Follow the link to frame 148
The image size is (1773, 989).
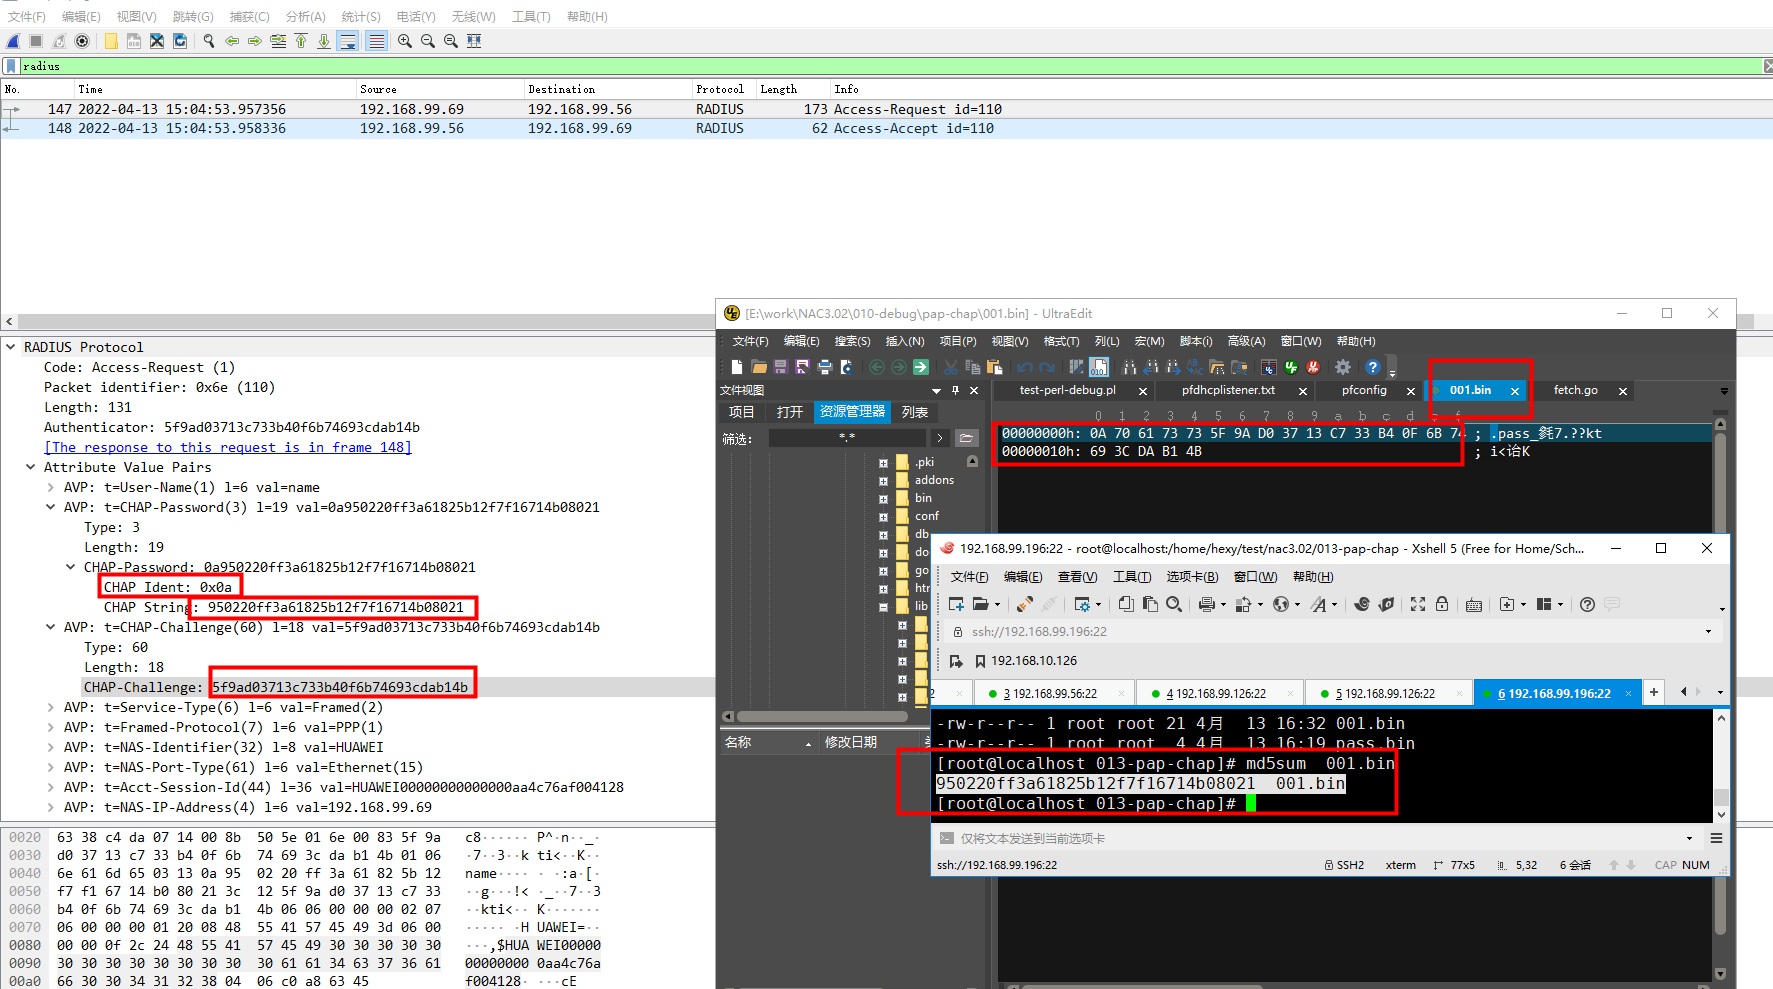[228, 447]
